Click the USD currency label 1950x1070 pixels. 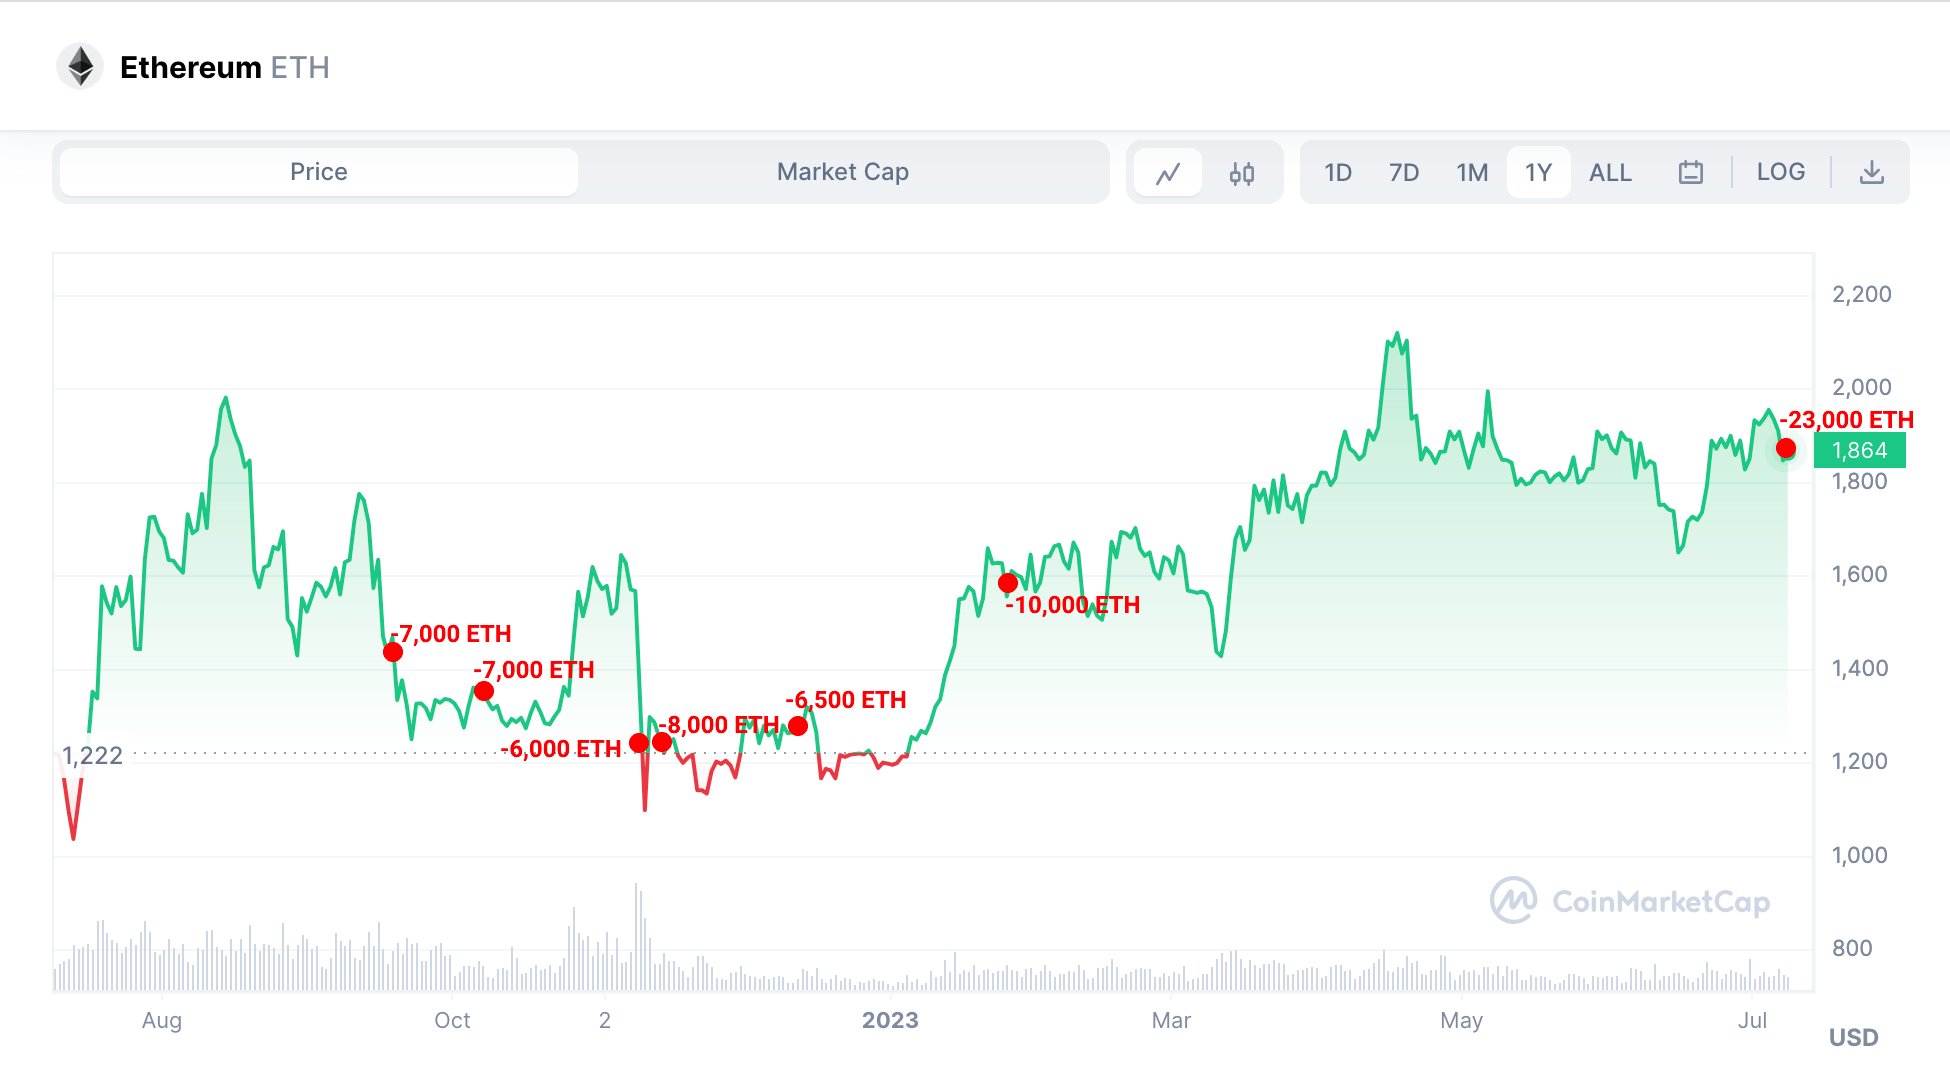1853,1037
